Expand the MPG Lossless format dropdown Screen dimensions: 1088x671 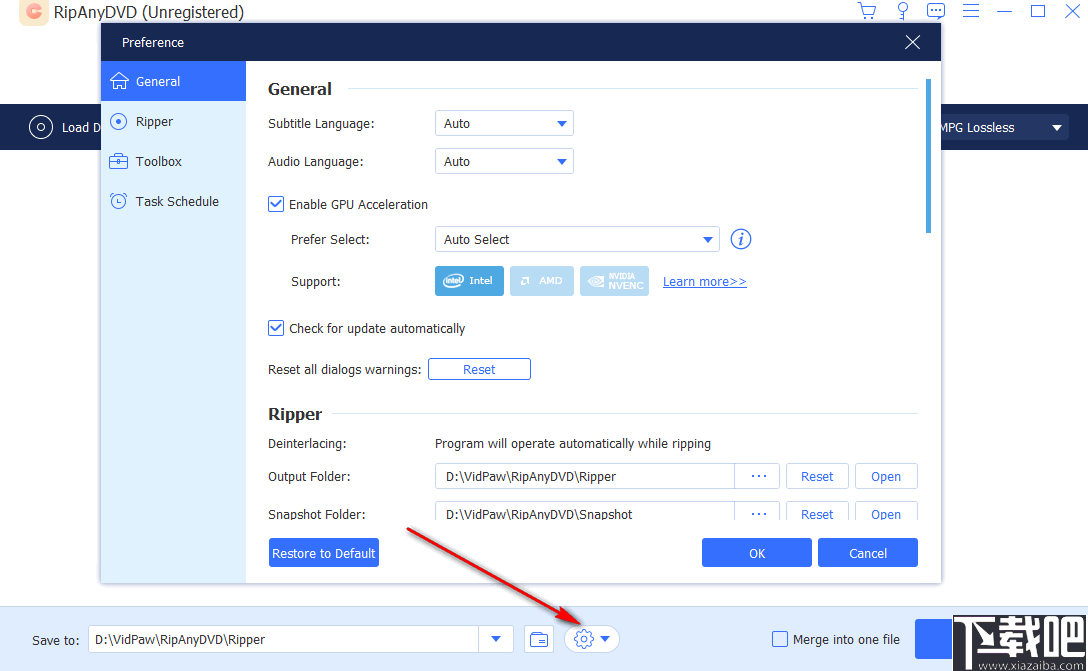tap(1056, 128)
